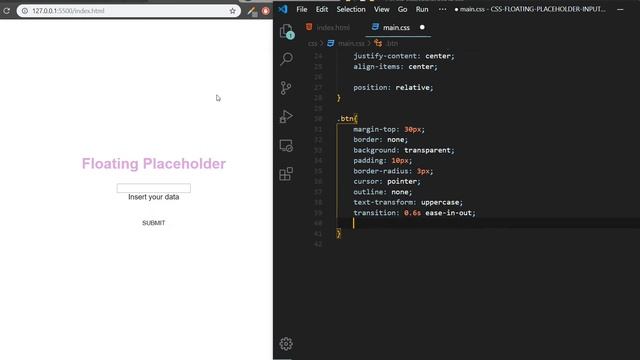
Task: Click the 'background: transparent;' line
Action: (x=404, y=150)
